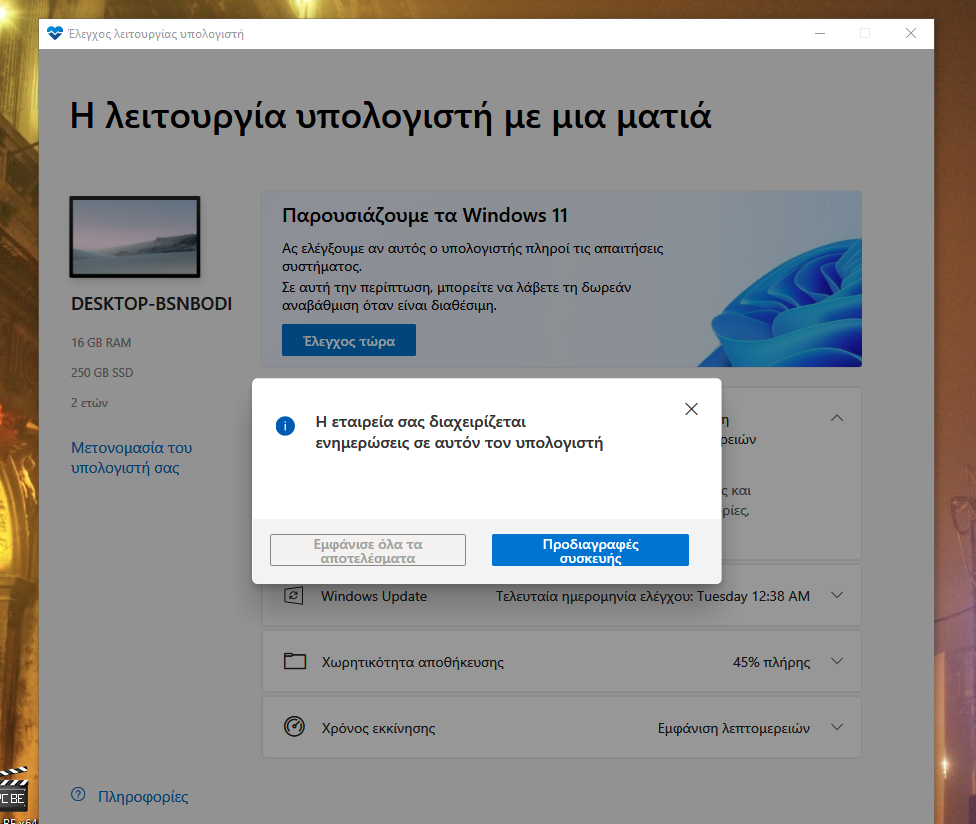Click the Tuesday 12:38 AM last-check text
The width and height of the screenshot is (976, 824).
point(753,596)
